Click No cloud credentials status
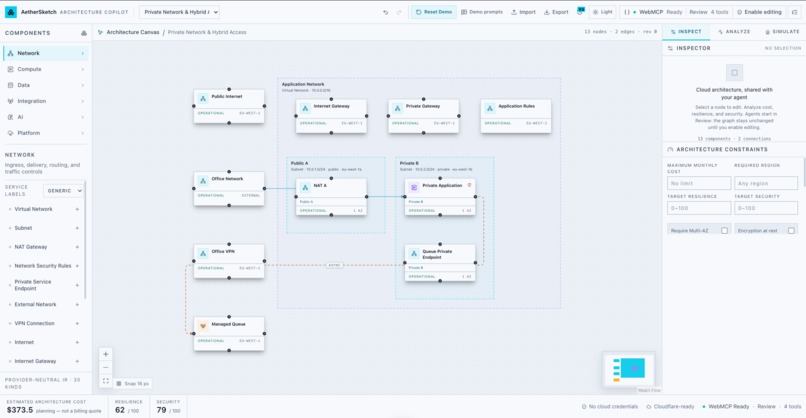Image resolution: width=806 pixels, height=418 pixels. click(610, 407)
